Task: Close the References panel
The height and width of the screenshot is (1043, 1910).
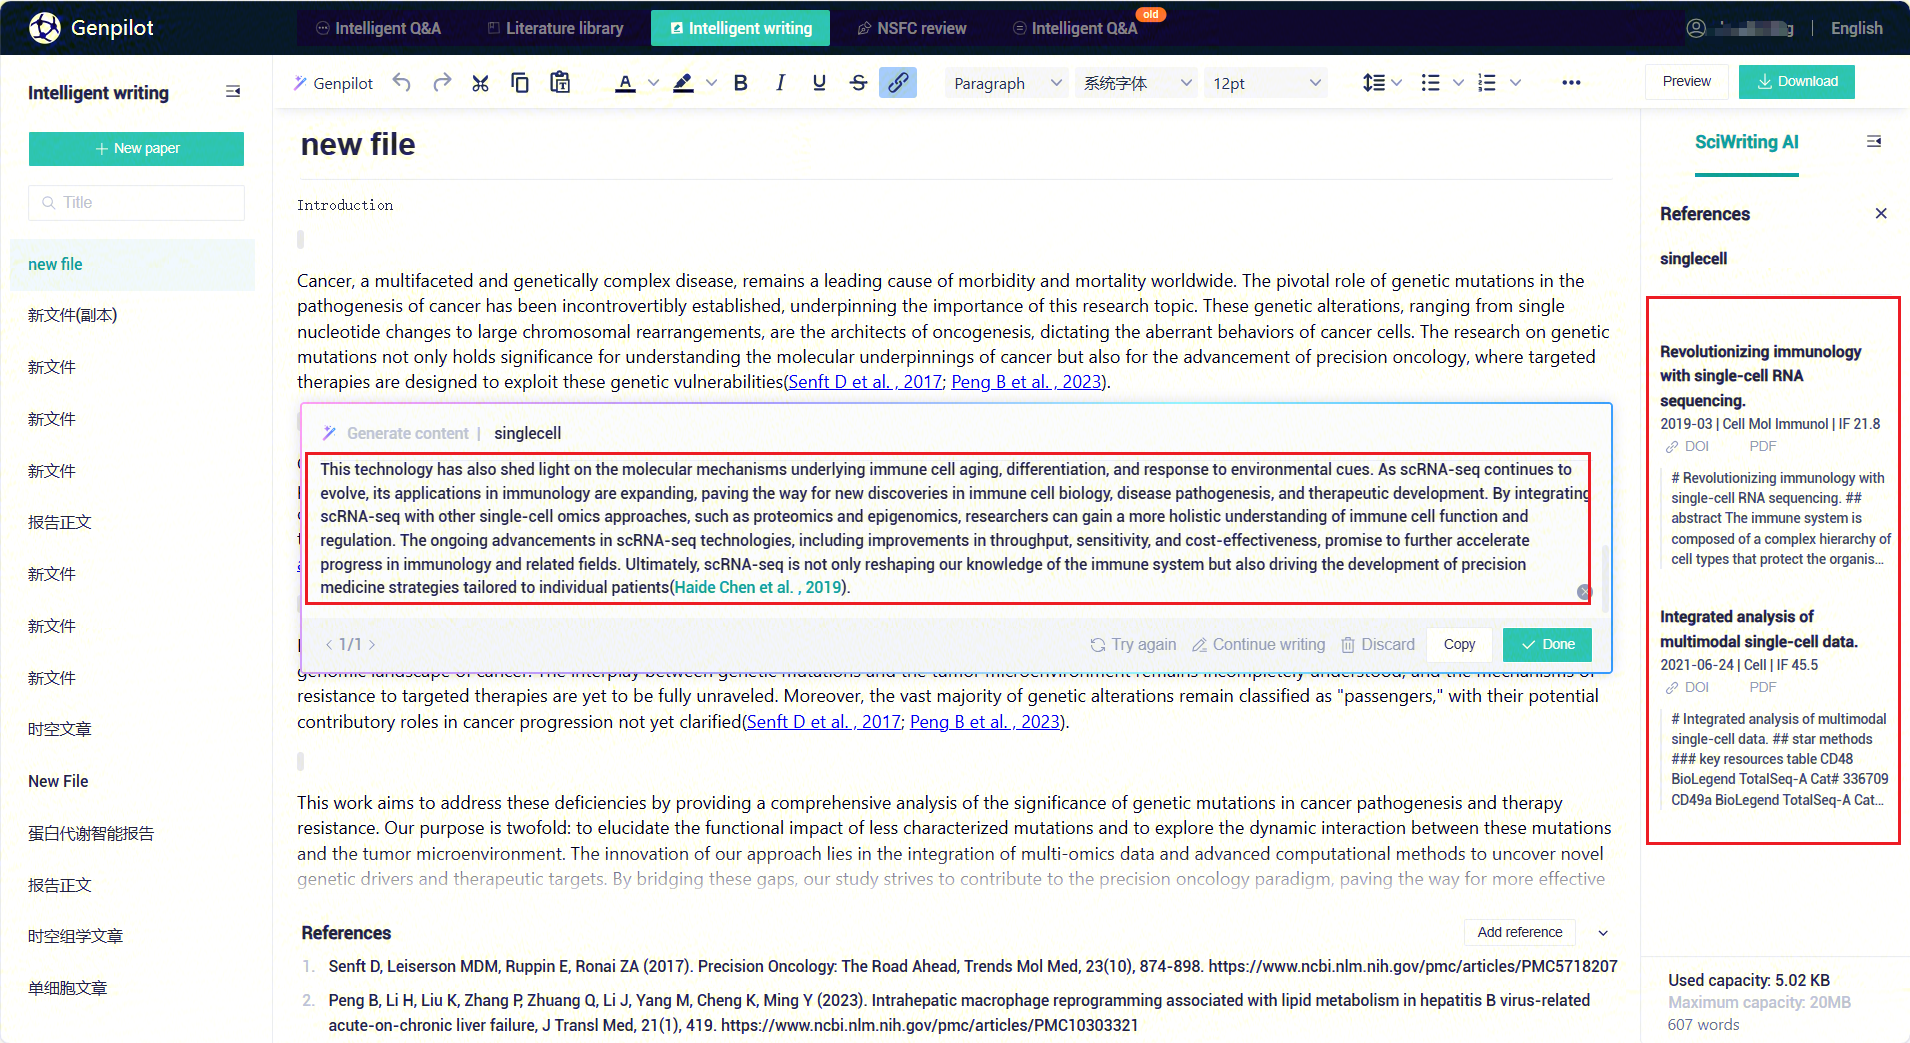Action: tap(1881, 214)
